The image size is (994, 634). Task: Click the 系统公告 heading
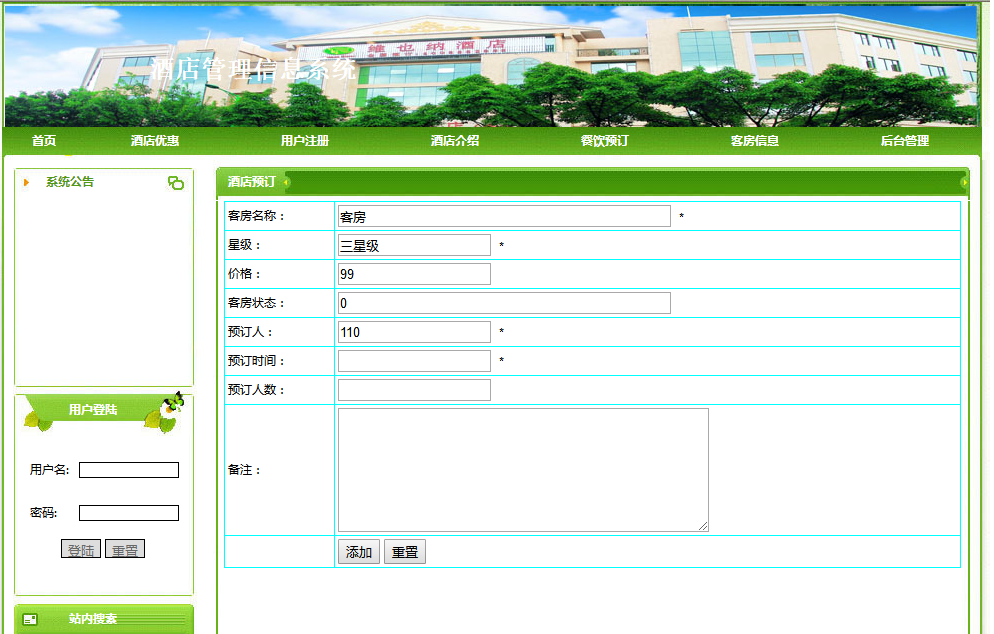pyautogui.click(x=70, y=182)
